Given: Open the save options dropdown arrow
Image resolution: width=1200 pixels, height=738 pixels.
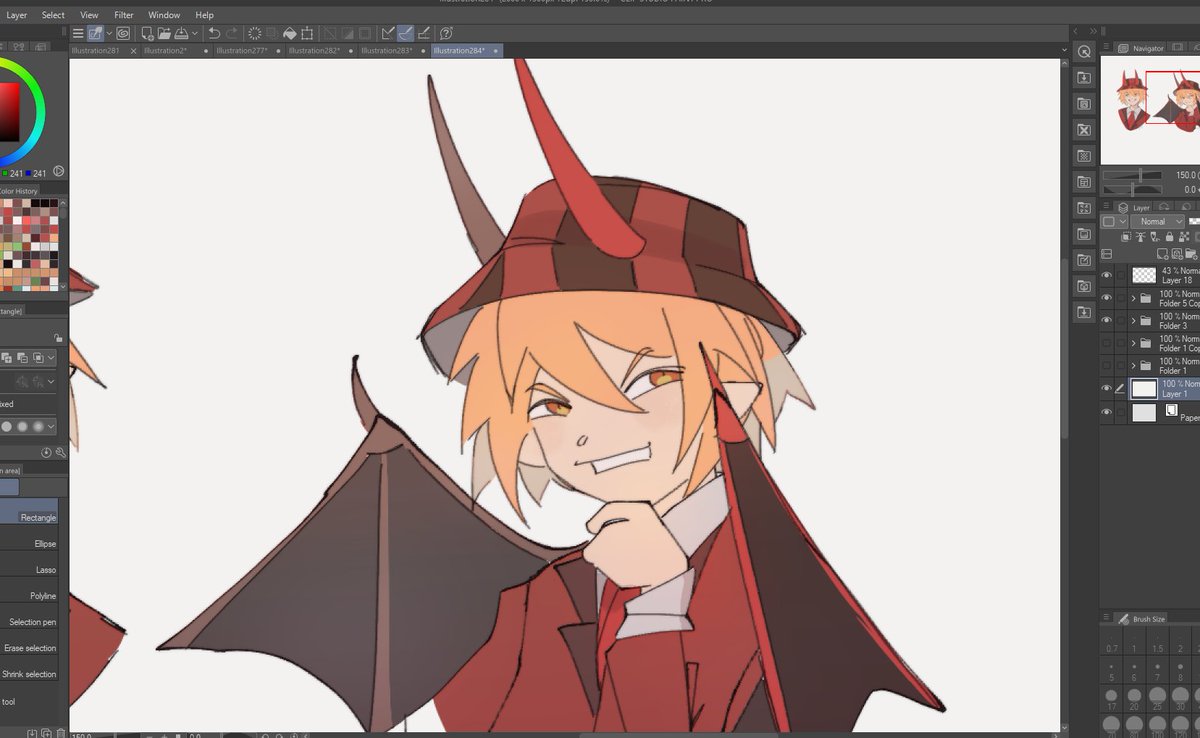Looking at the screenshot, I should (x=196, y=33).
